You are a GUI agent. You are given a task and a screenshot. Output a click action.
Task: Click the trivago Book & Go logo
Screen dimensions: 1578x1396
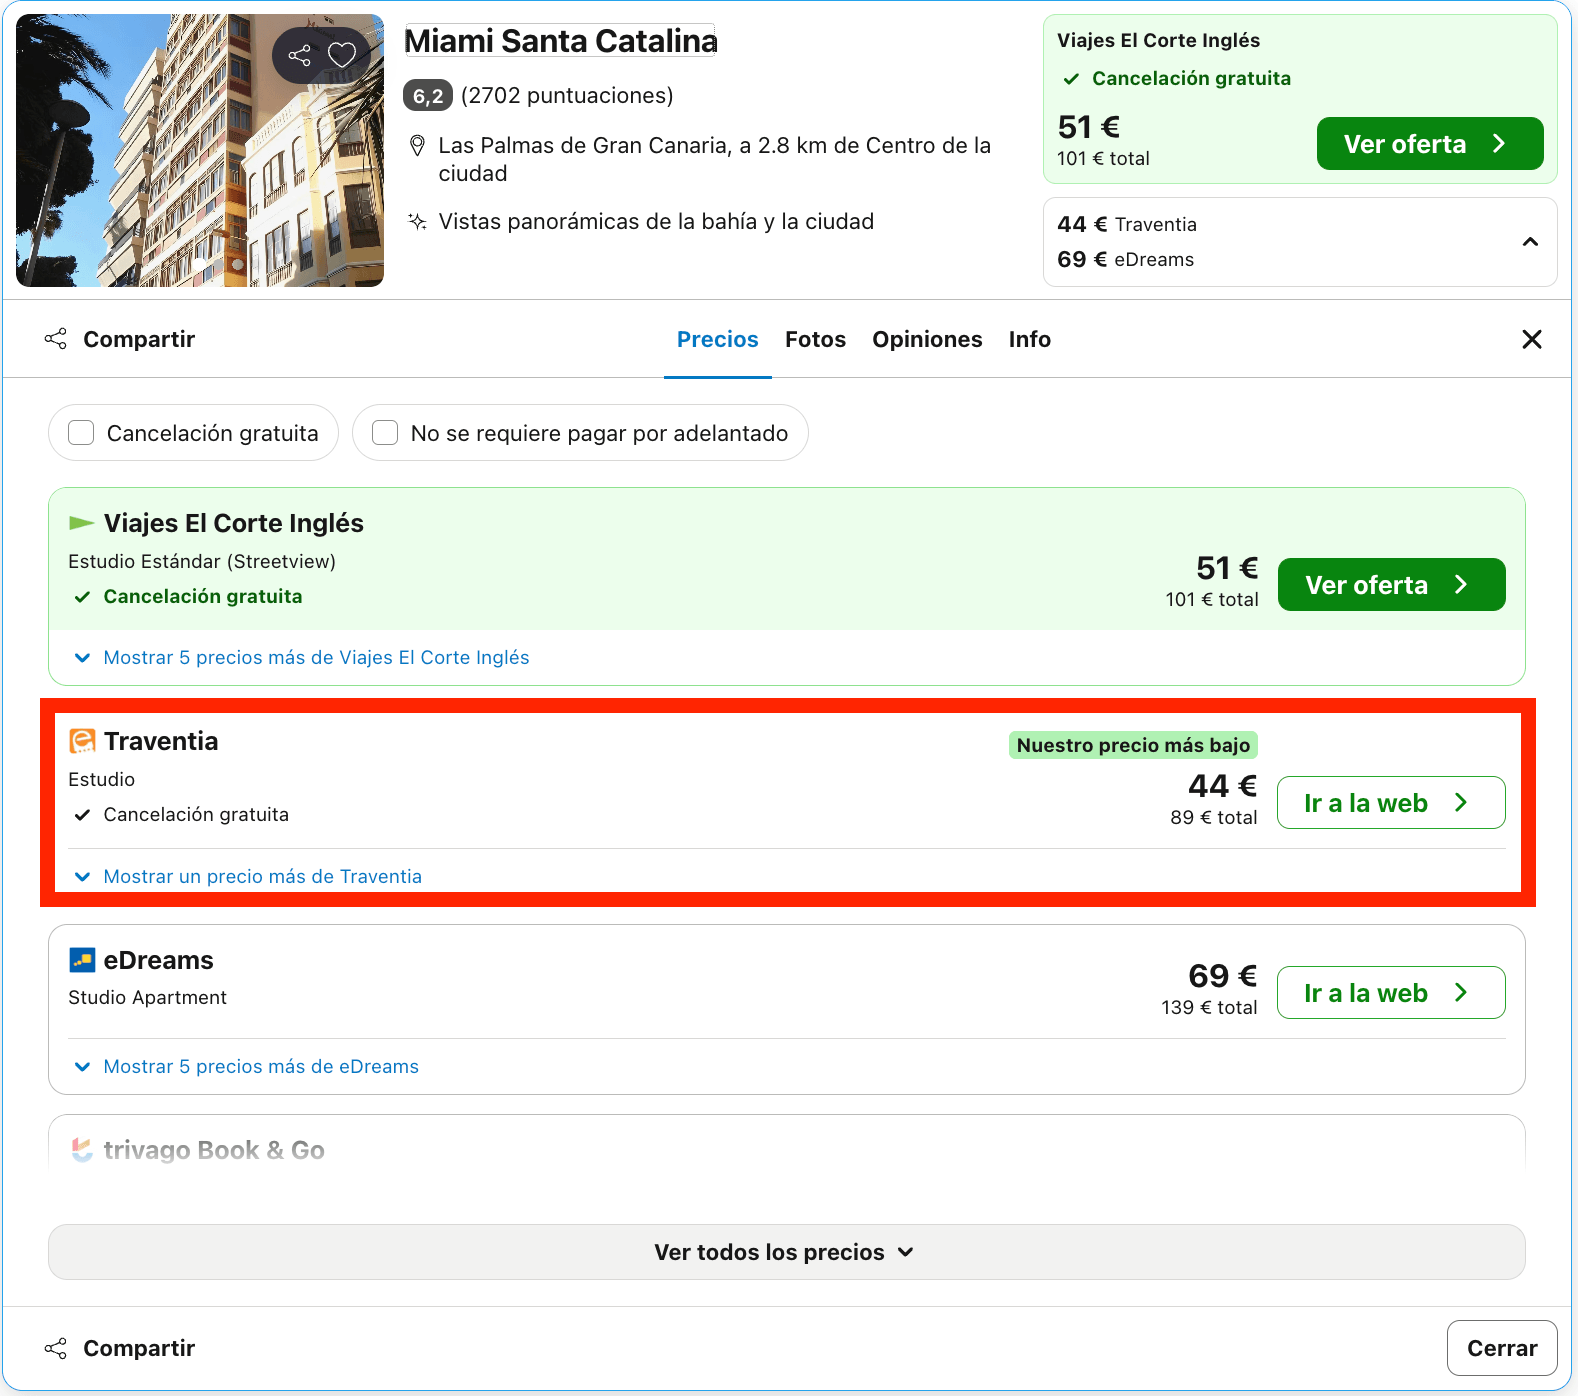(x=82, y=1150)
